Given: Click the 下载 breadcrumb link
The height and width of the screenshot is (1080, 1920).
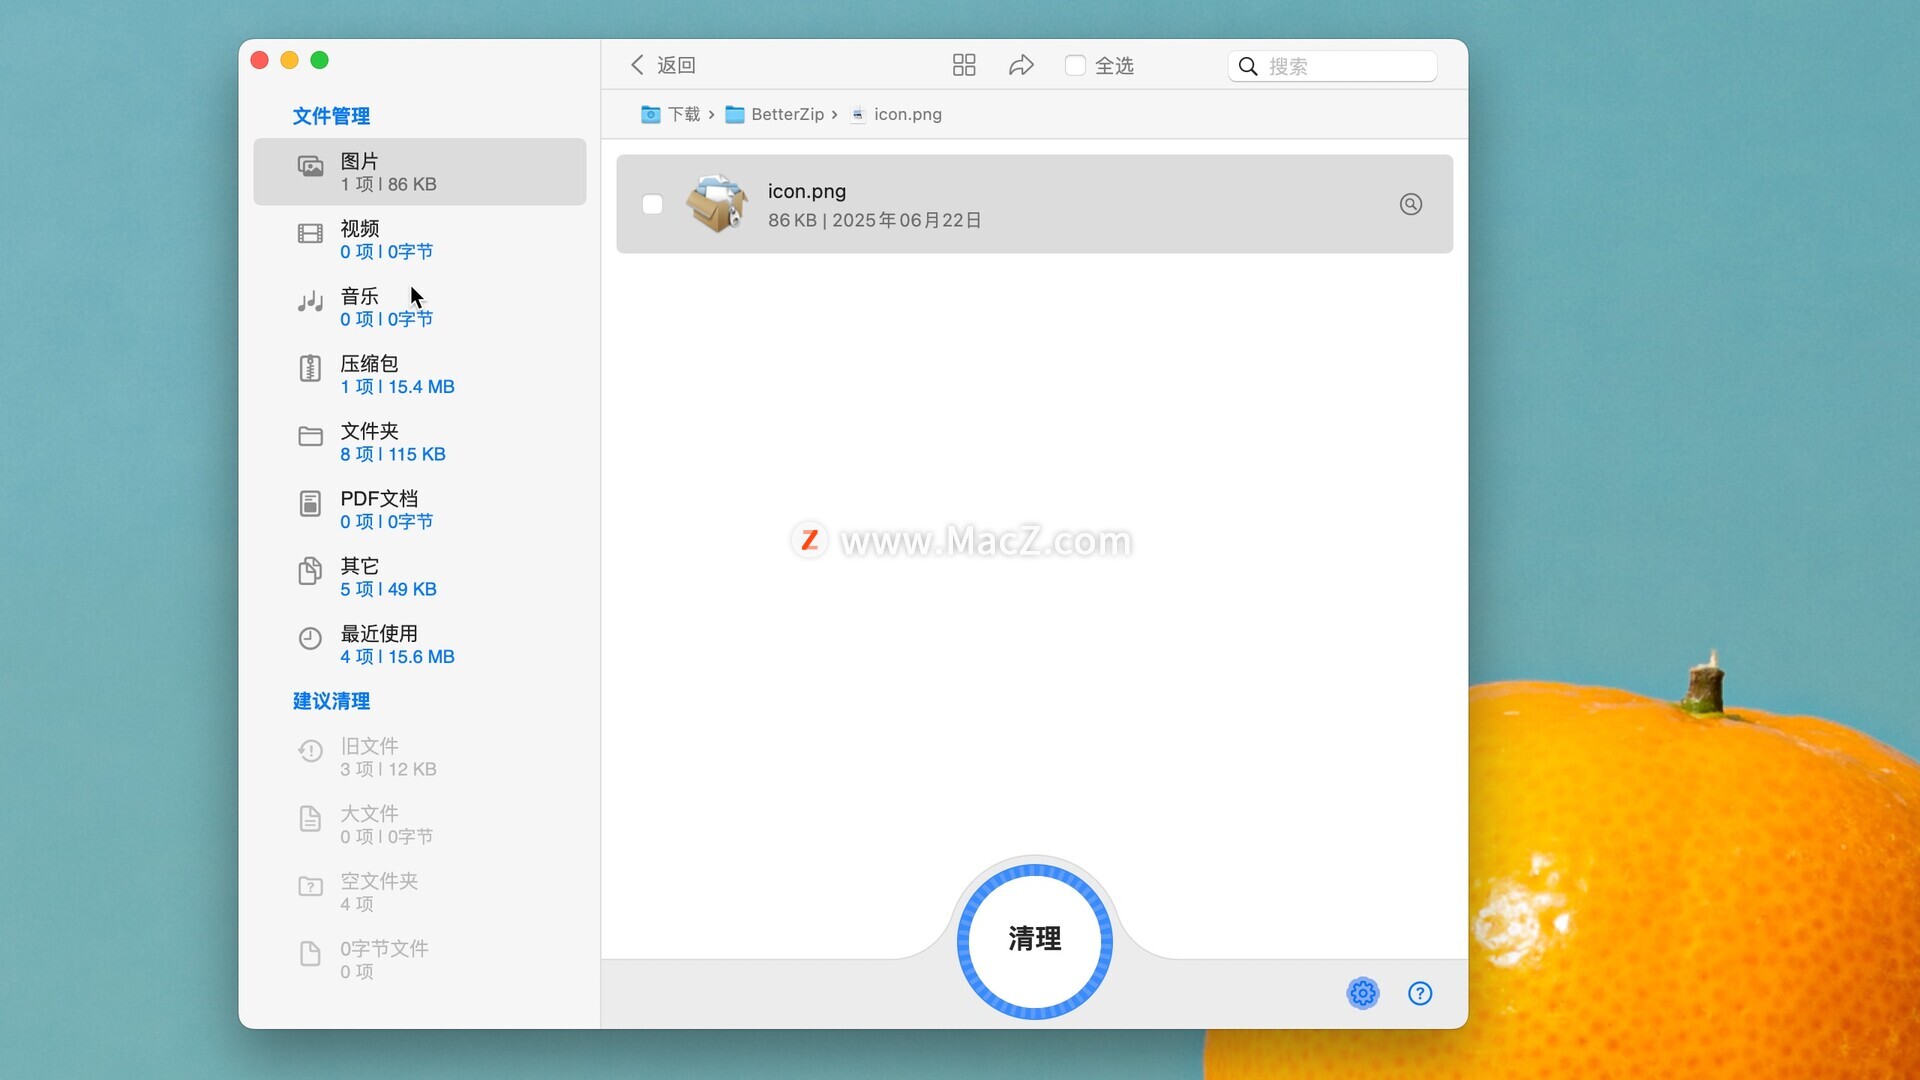Looking at the screenshot, I should (x=684, y=114).
